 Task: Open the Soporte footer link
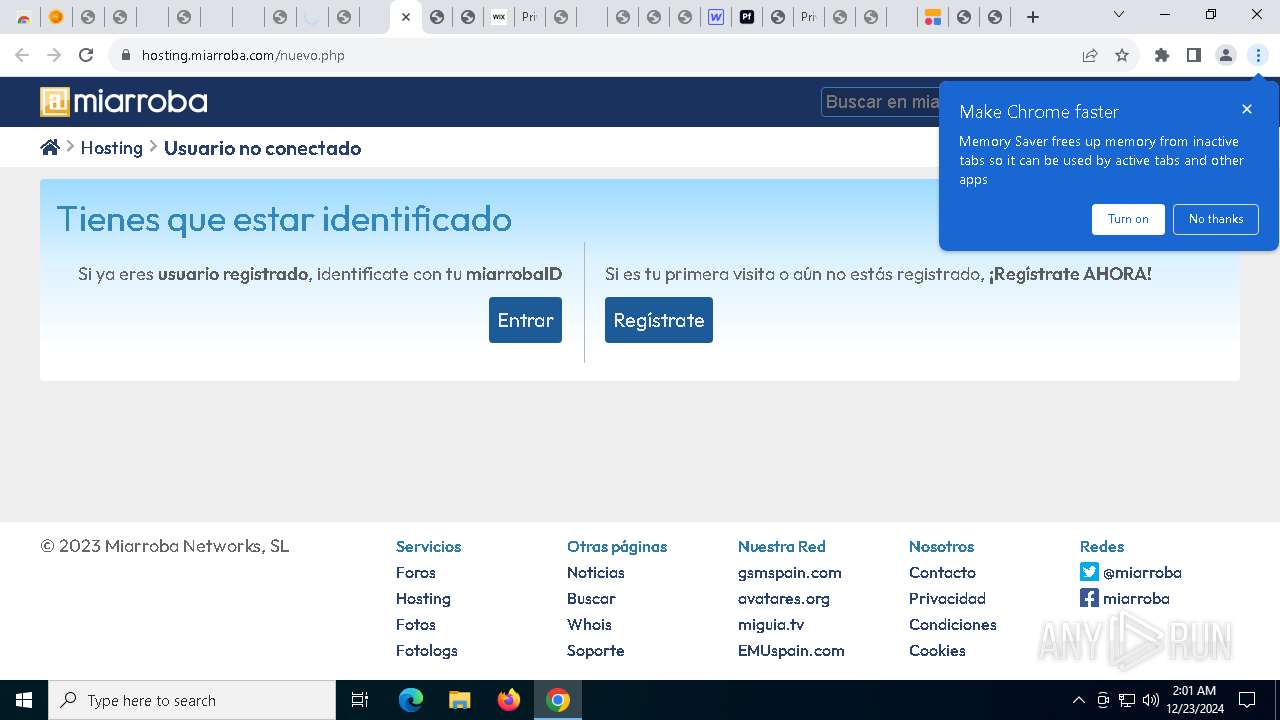pyautogui.click(x=596, y=650)
